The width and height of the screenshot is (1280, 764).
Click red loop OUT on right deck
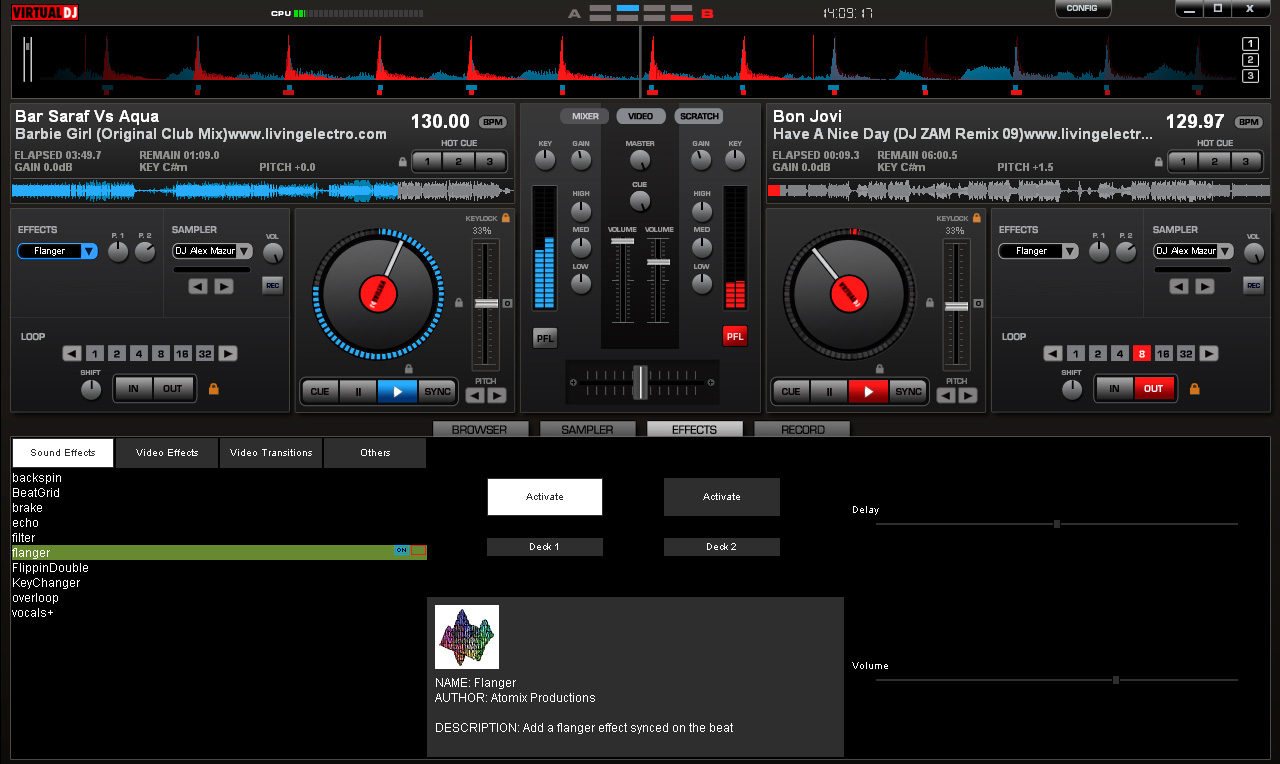(x=1154, y=388)
